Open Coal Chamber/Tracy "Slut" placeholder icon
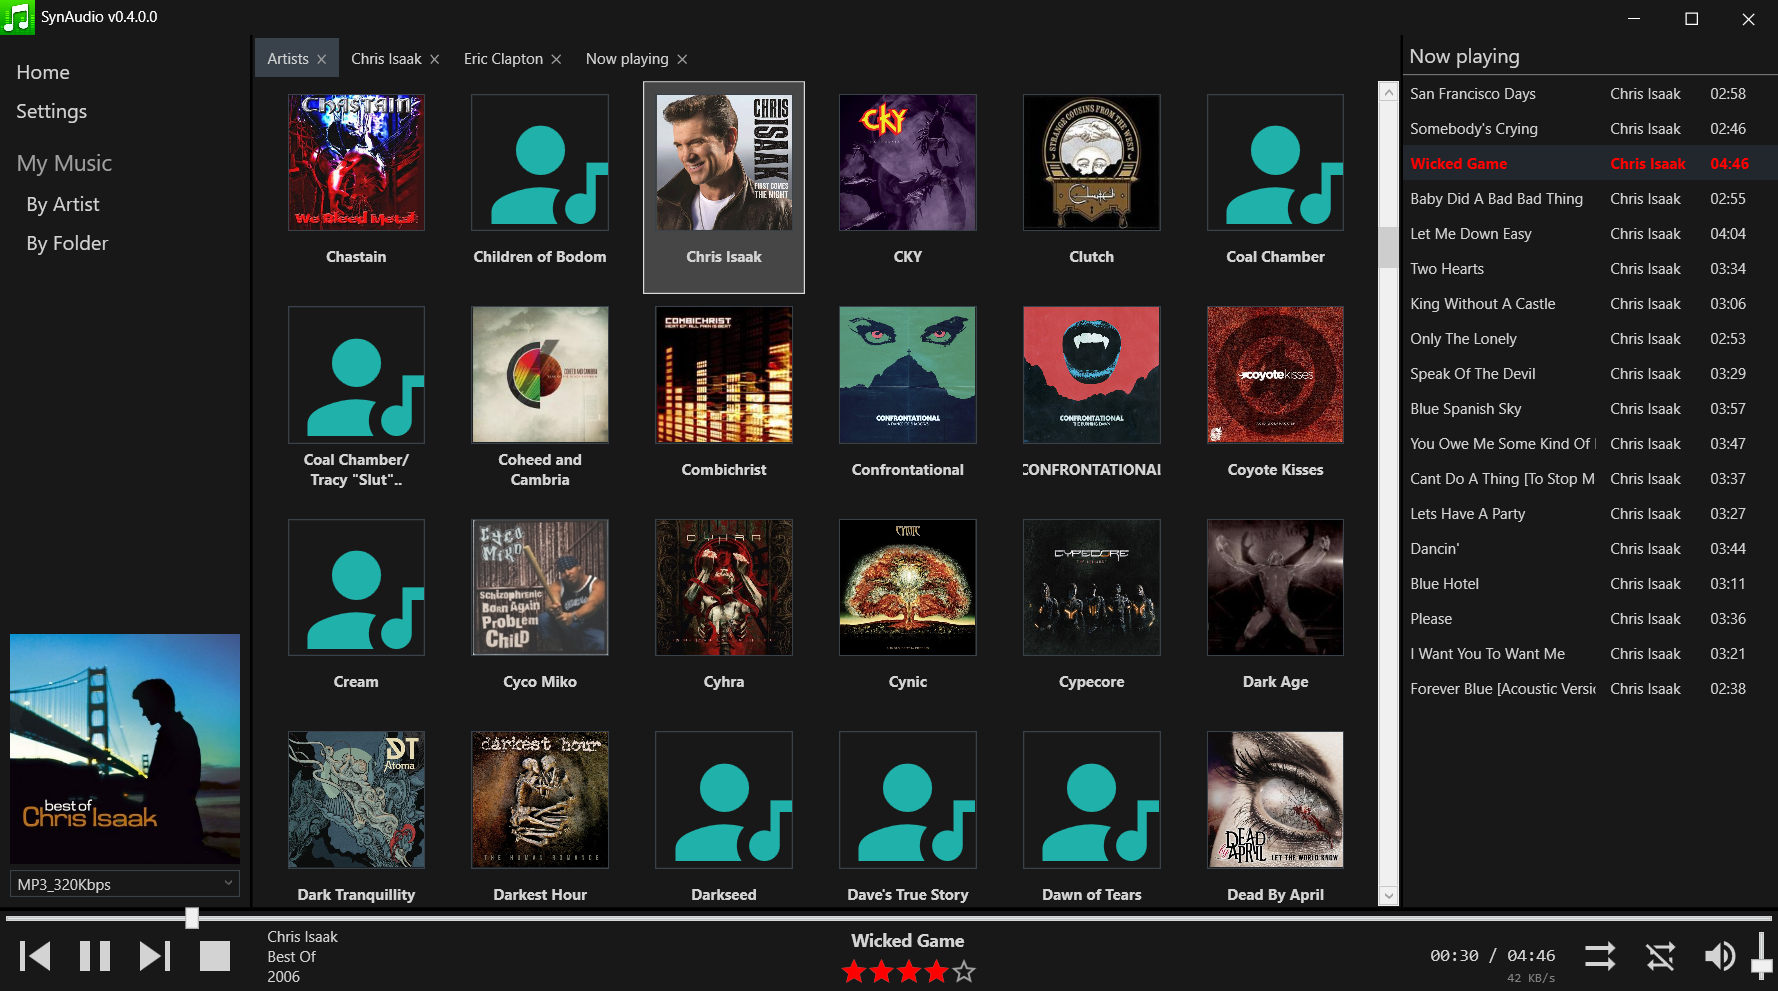The width and height of the screenshot is (1778, 991). (x=356, y=375)
